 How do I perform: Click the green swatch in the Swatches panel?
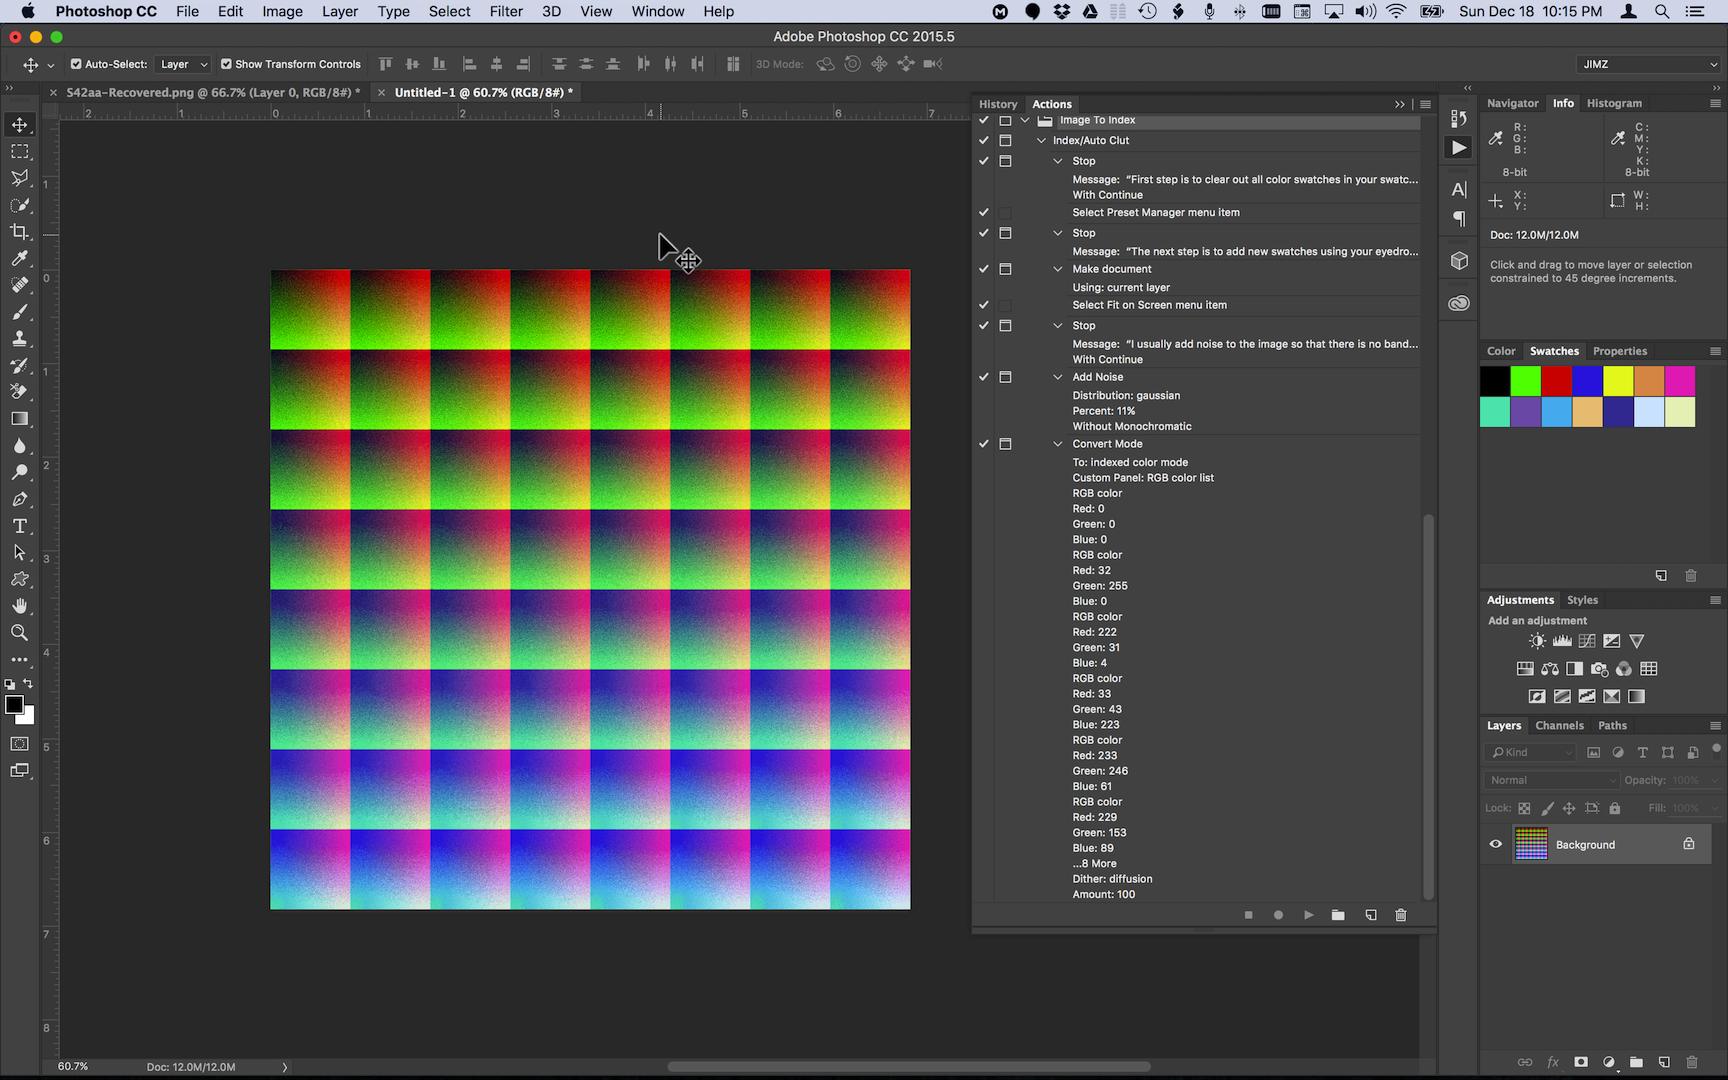click(1525, 381)
